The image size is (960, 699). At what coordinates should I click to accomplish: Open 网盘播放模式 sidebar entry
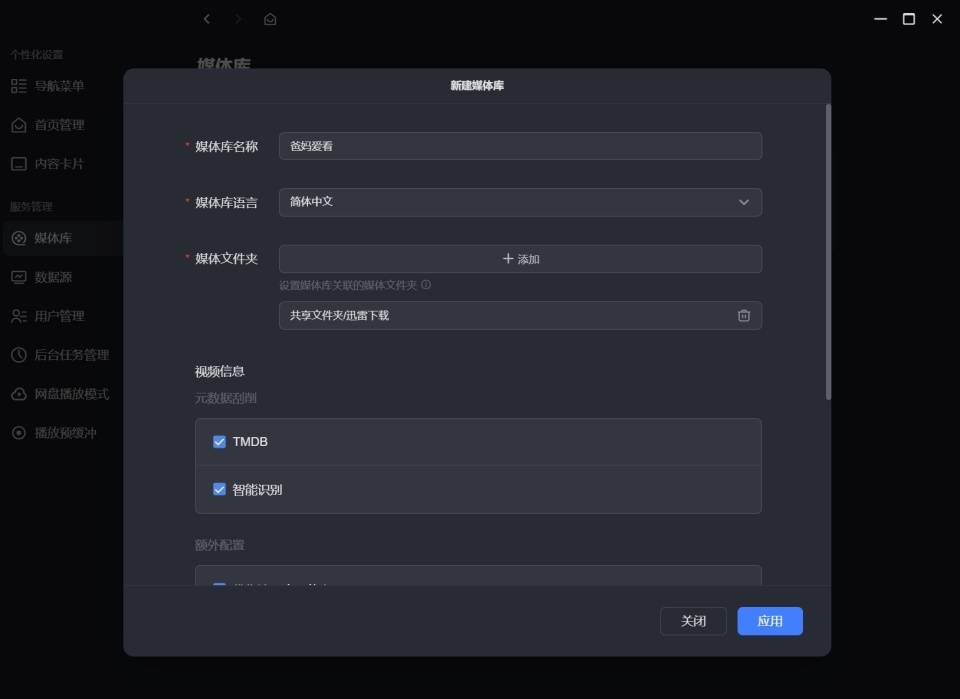point(61,394)
